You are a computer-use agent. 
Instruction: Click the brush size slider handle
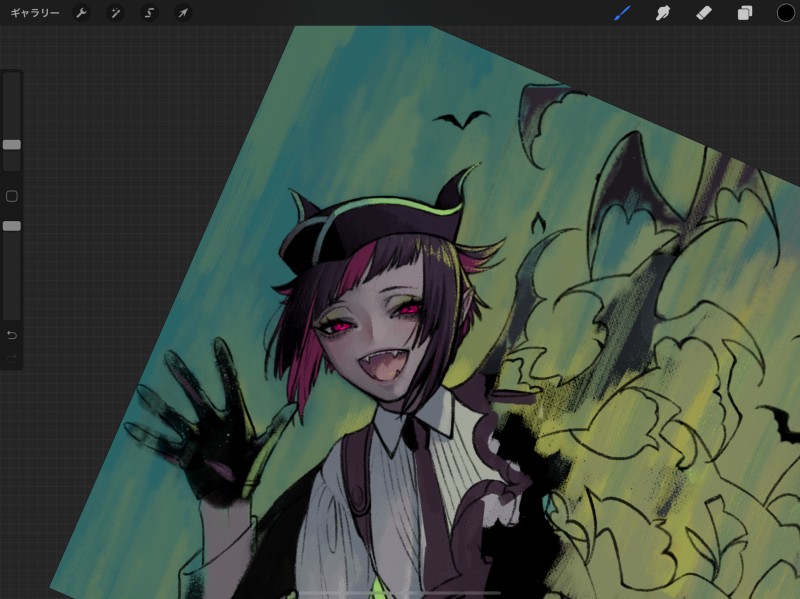click(x=12, y=145)
